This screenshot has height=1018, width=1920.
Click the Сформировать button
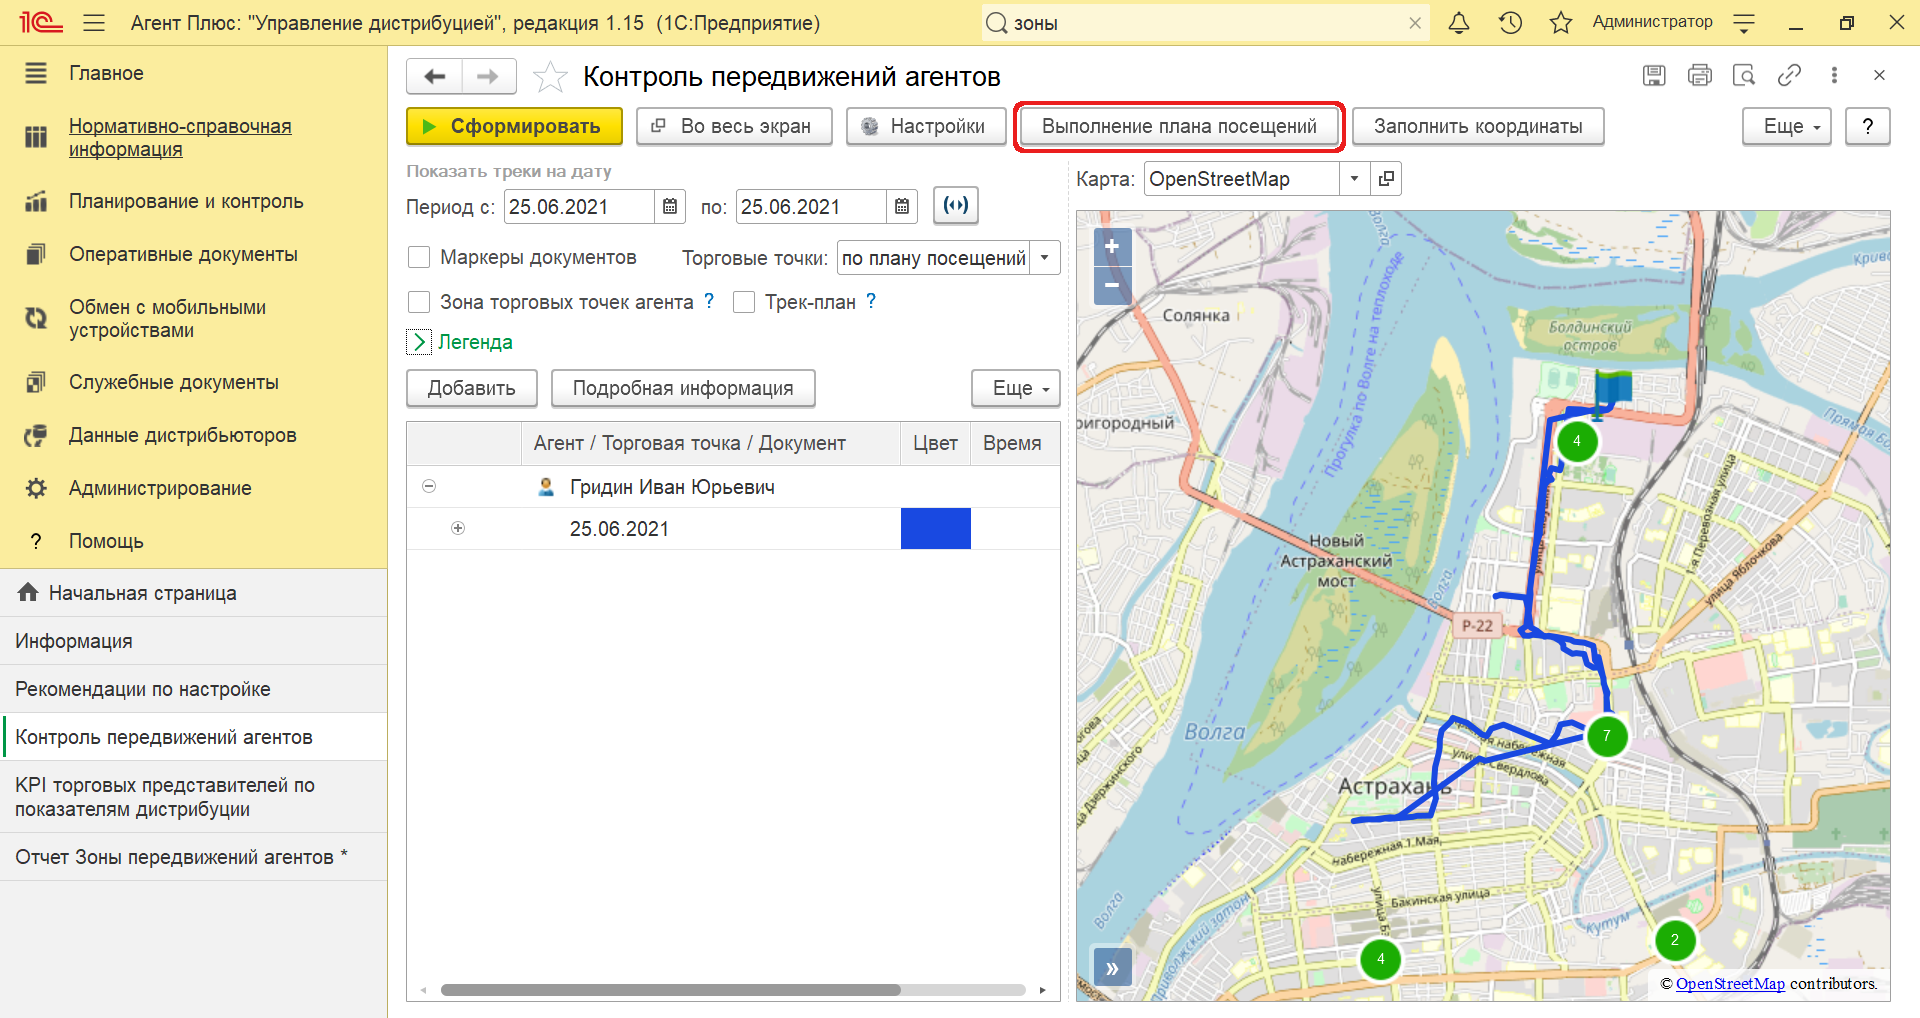(x=514, y=127)
